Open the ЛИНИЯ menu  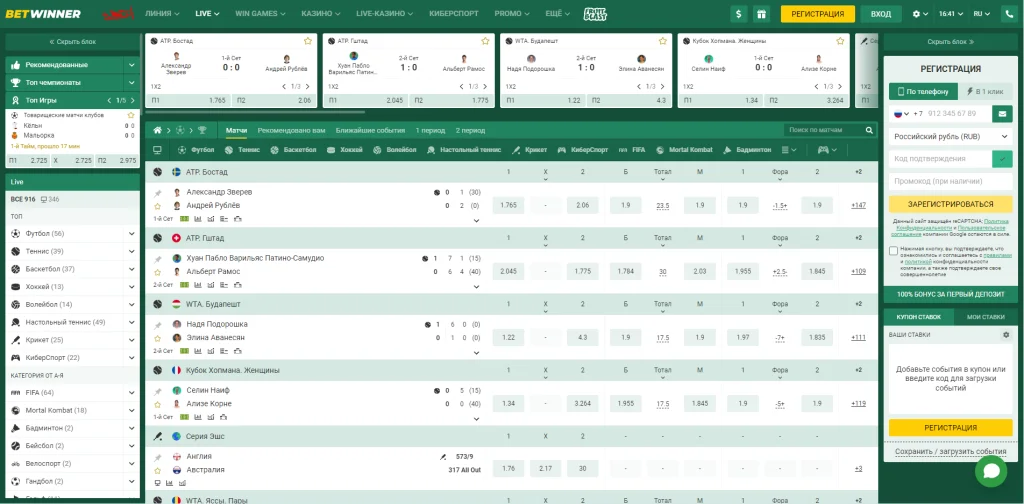162,14
